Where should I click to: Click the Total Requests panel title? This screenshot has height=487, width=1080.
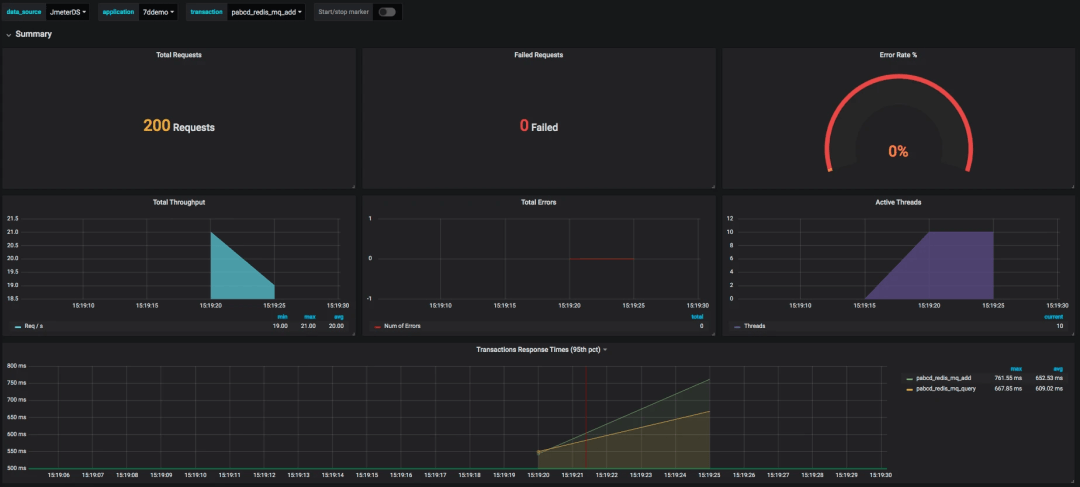179,54
